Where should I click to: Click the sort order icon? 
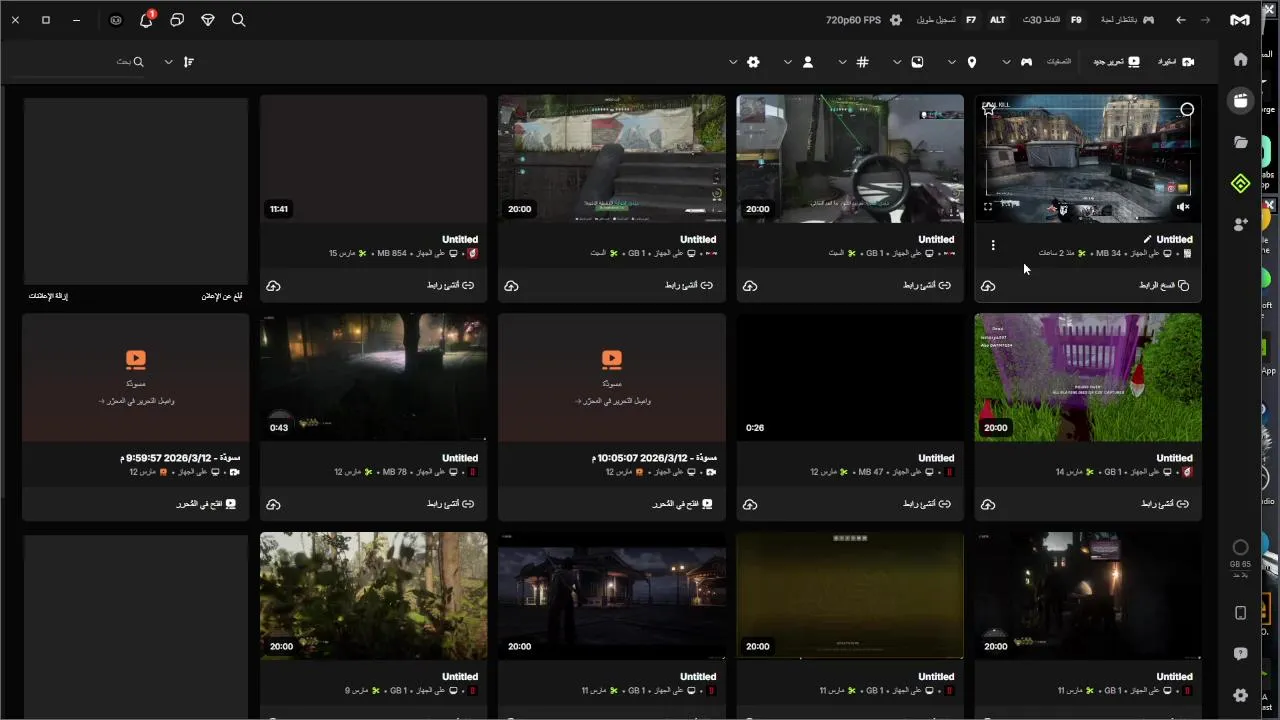189,62
